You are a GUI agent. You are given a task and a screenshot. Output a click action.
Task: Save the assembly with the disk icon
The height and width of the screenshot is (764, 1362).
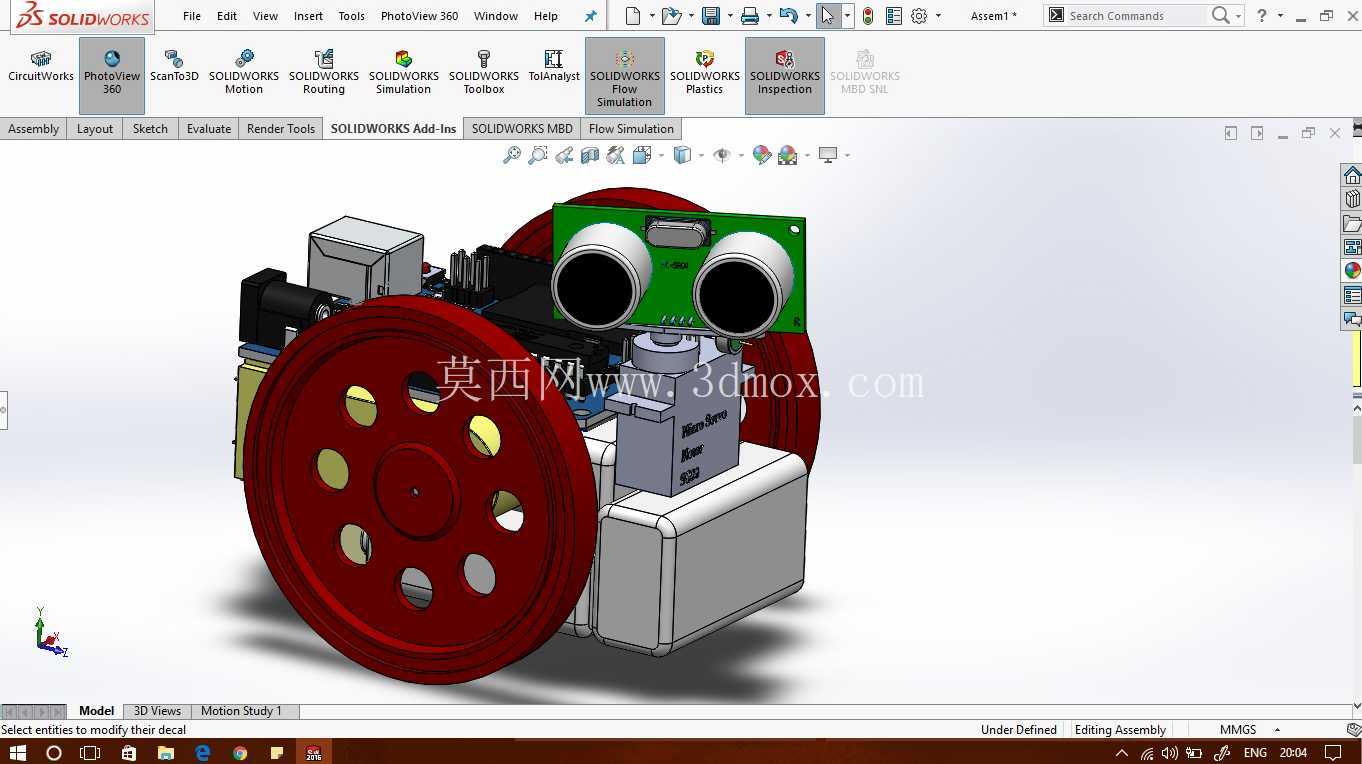(711, 15)
